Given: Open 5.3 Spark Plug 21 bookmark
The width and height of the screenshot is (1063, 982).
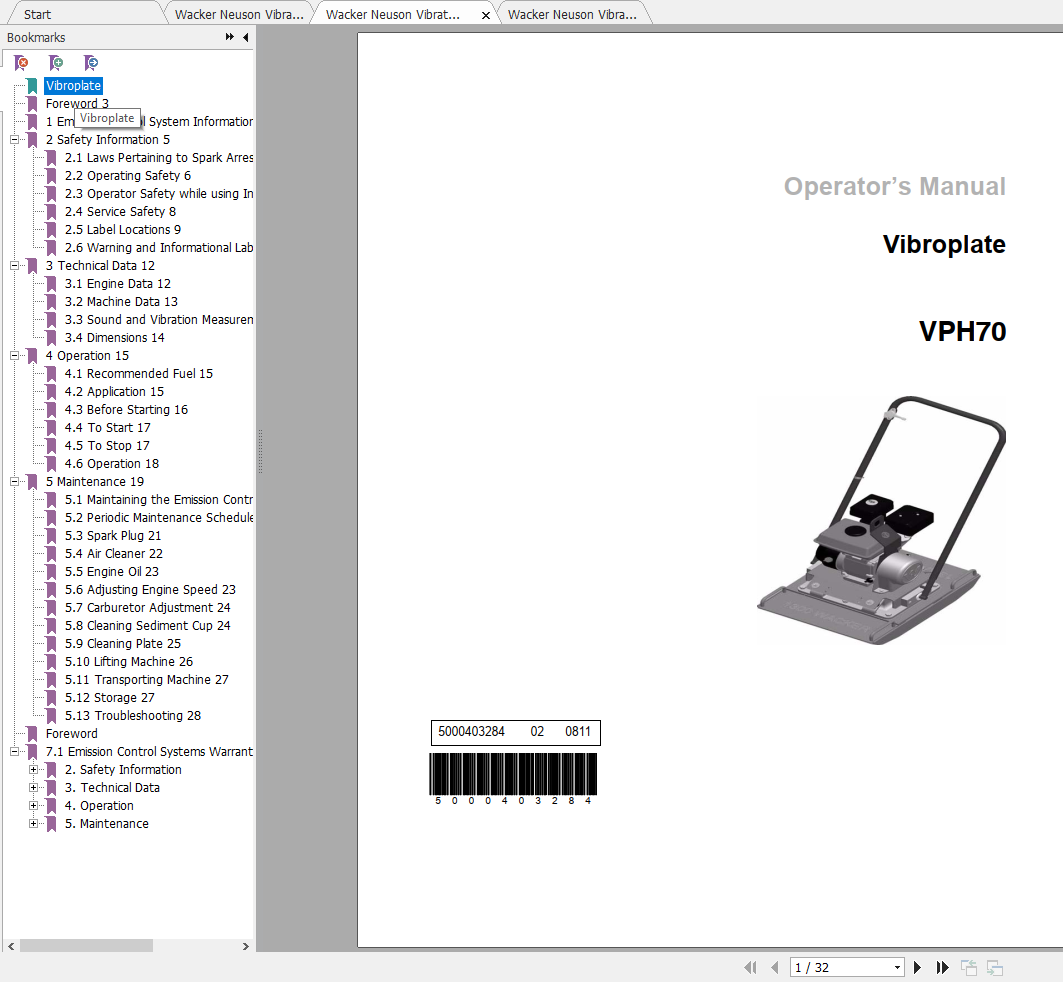Looking at the screenshot, I should pyautogui.click(x=113, y=535).
